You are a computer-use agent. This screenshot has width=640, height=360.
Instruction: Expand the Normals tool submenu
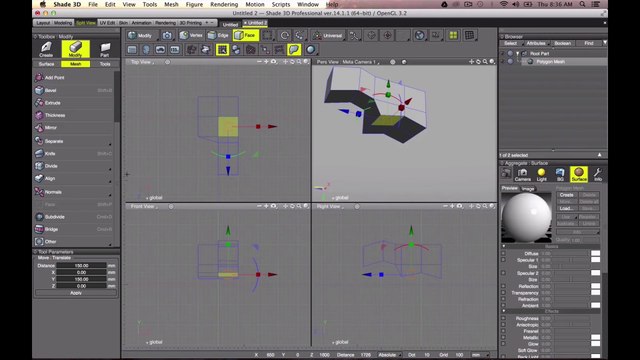tap(110, 195)
